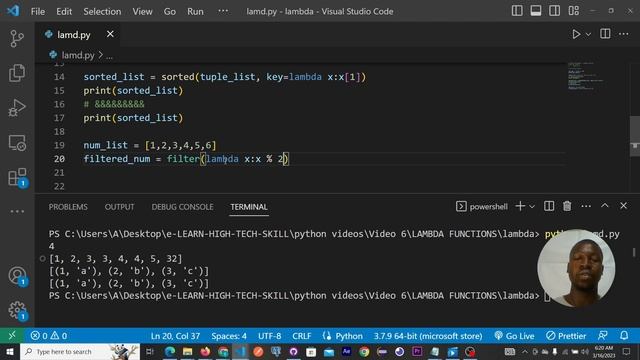640x360 pixels.
Task: Open editor More Actions menu
Action: tap(624, 34)
